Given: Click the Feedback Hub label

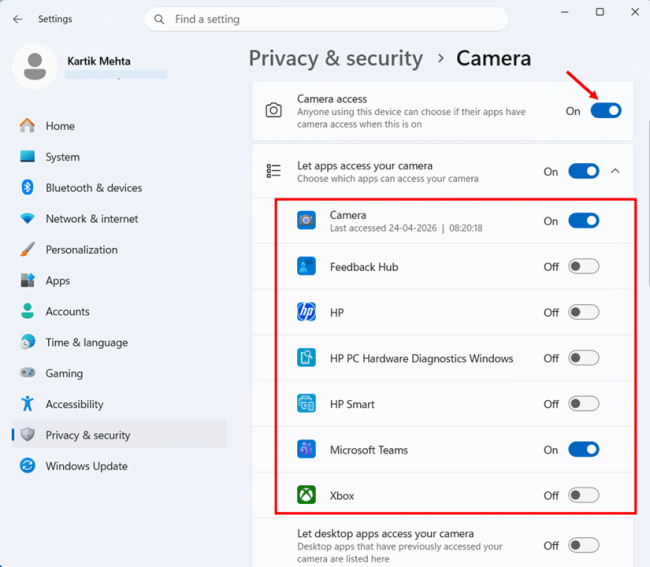Looking at the screenshot, I should coord(364,267).
